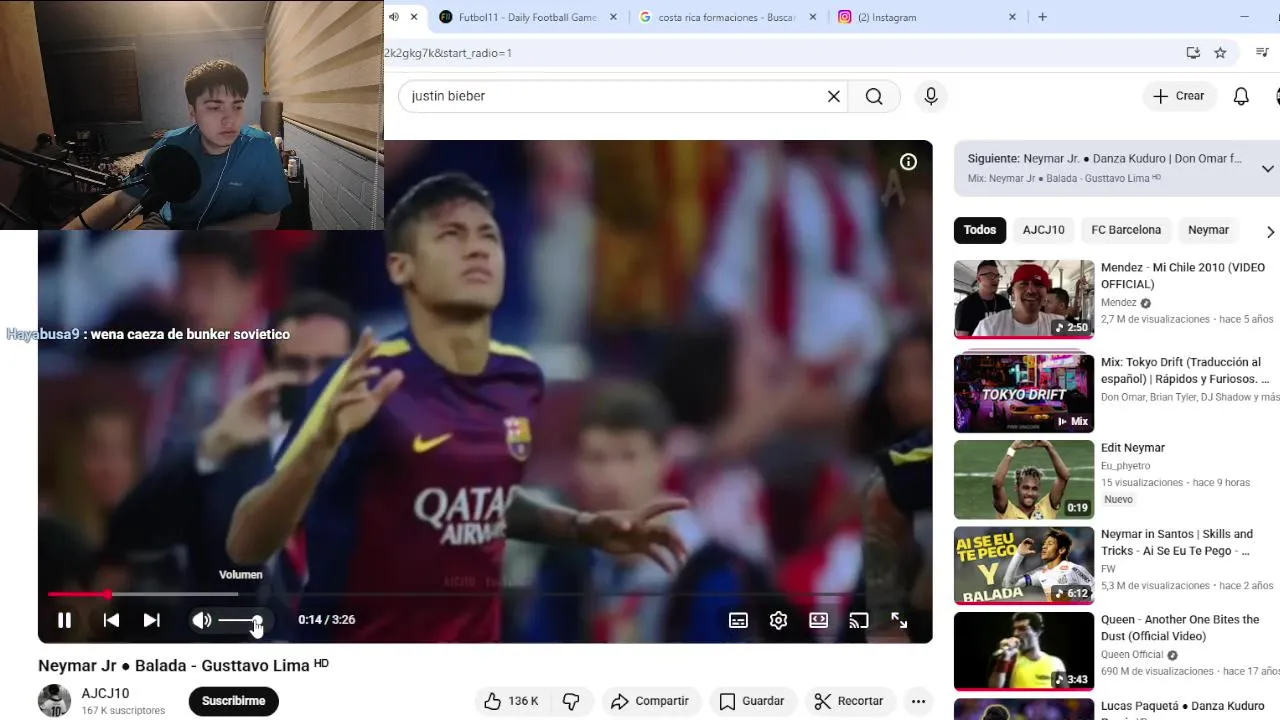Open the media control icon in toolbar

1262,53
